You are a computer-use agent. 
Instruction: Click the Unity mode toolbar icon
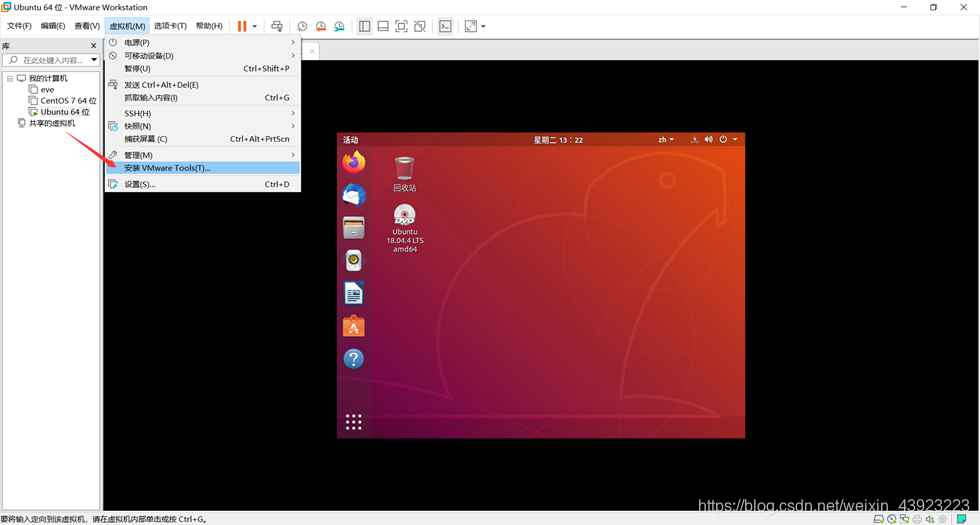point(420,26)
